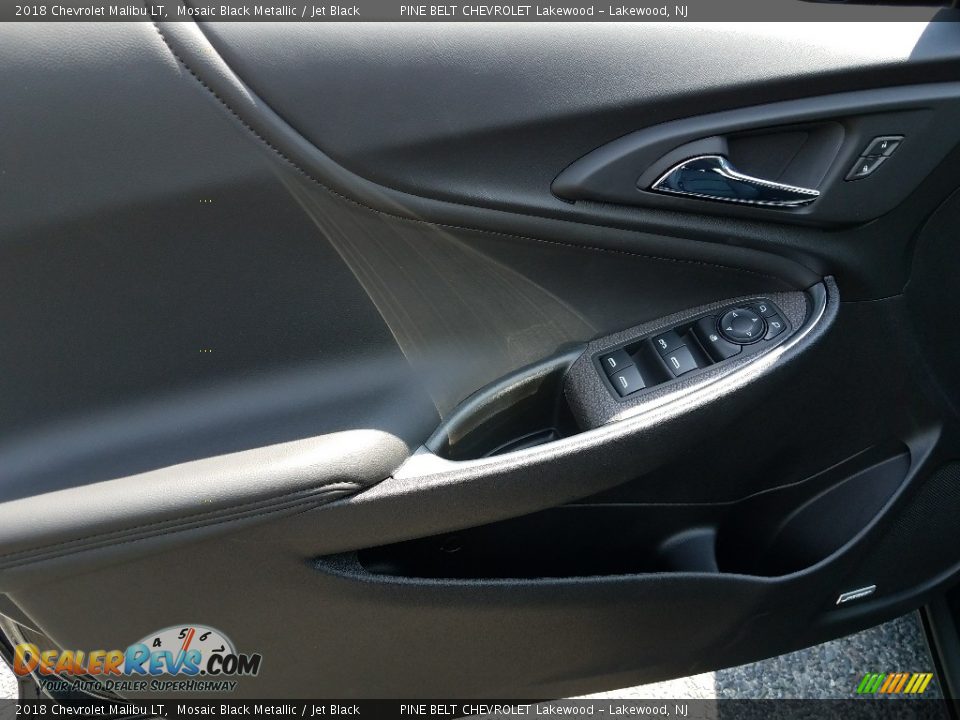Click the round mirror adjustment directional pad
960x720 pixels.
[742, 324]
